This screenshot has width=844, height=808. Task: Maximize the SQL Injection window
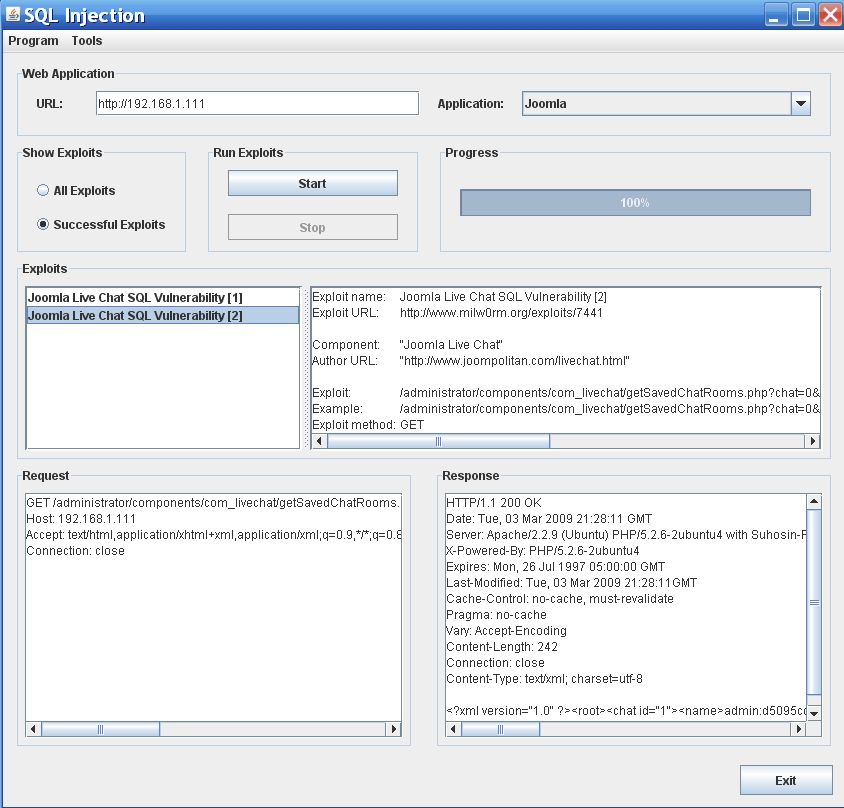pyautogui.click(x=803, y=15)
